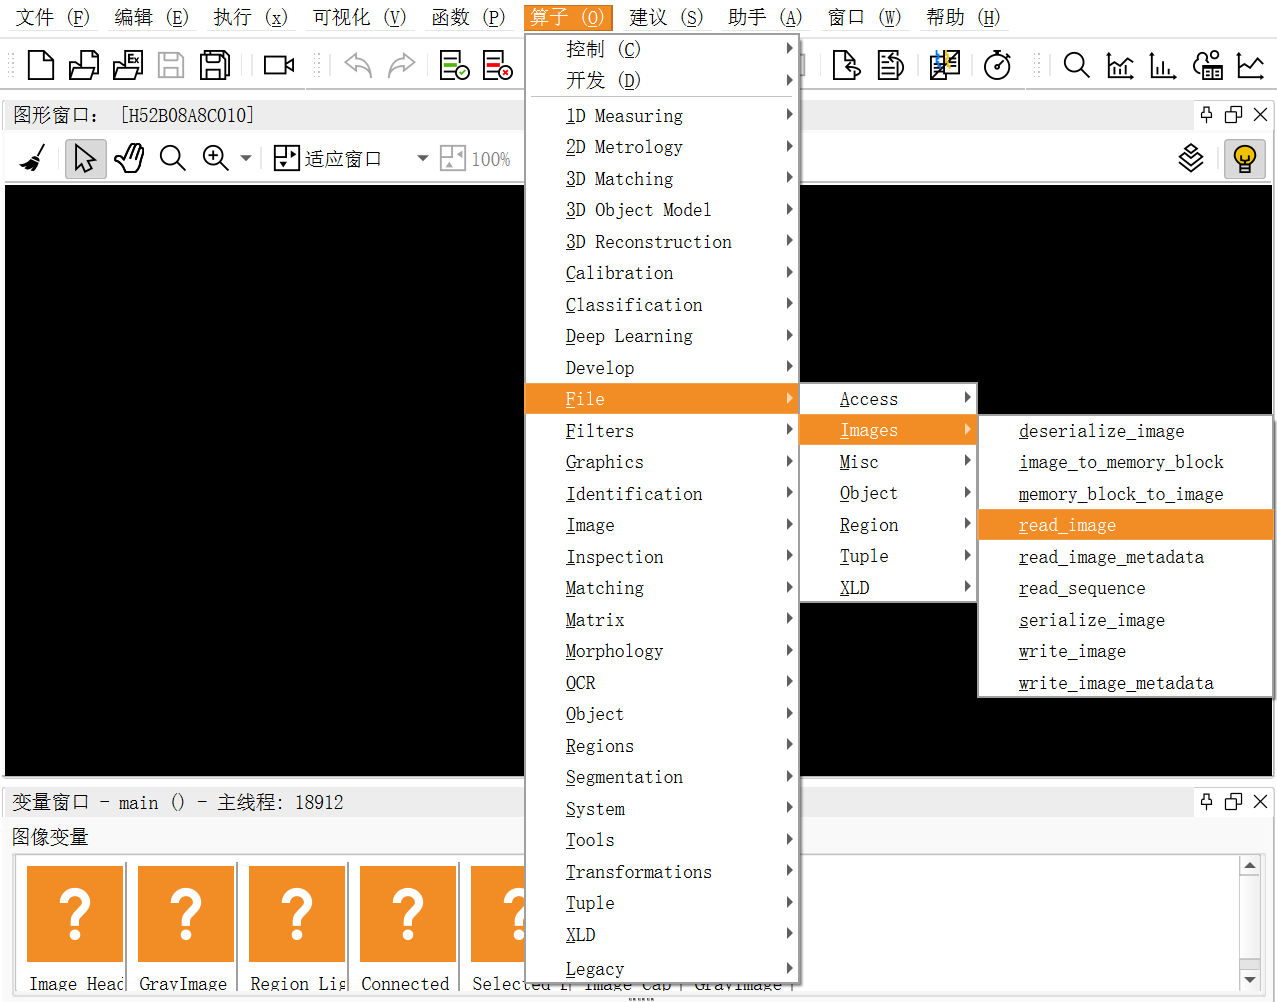Screen dimensions: 1277x1002
Task: Click the zoom-in plus magnifier icon
Action: pyautogui.click(x=216, y=158)
